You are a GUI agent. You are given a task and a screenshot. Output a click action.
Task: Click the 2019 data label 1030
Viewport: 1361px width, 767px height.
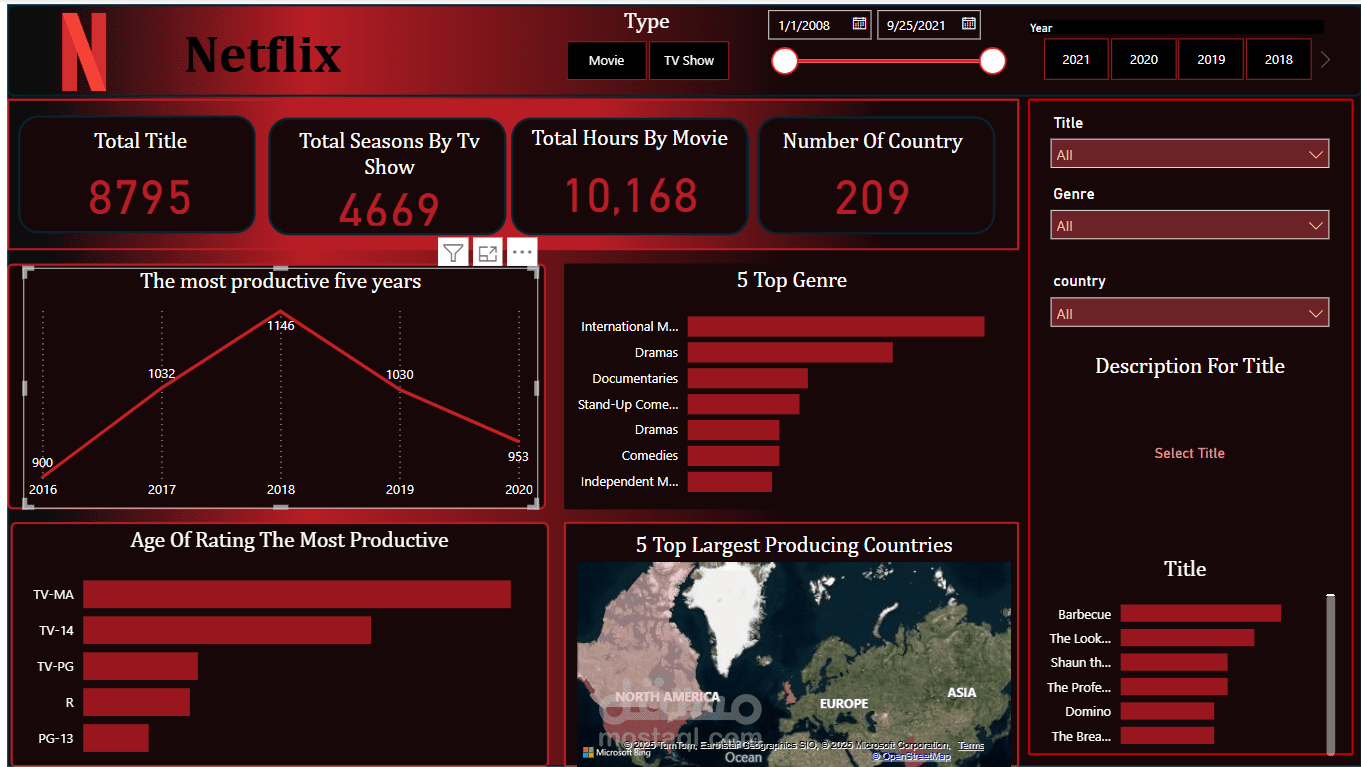(400, 374)
